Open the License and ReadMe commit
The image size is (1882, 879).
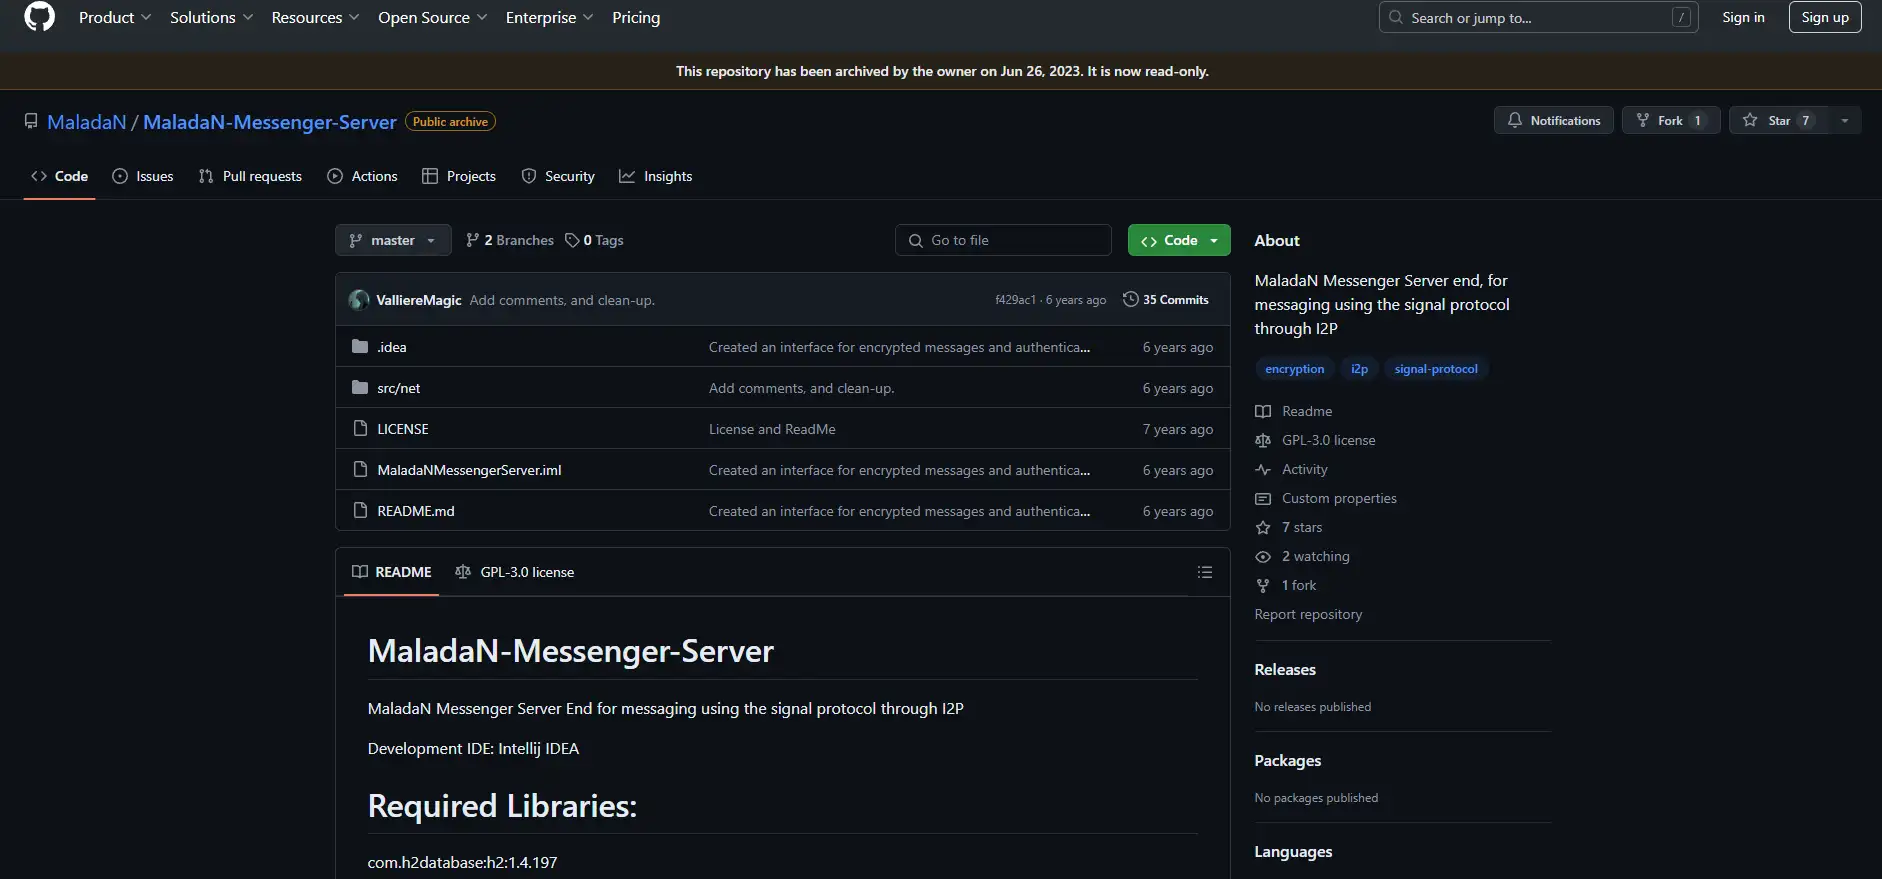[772, 429]
